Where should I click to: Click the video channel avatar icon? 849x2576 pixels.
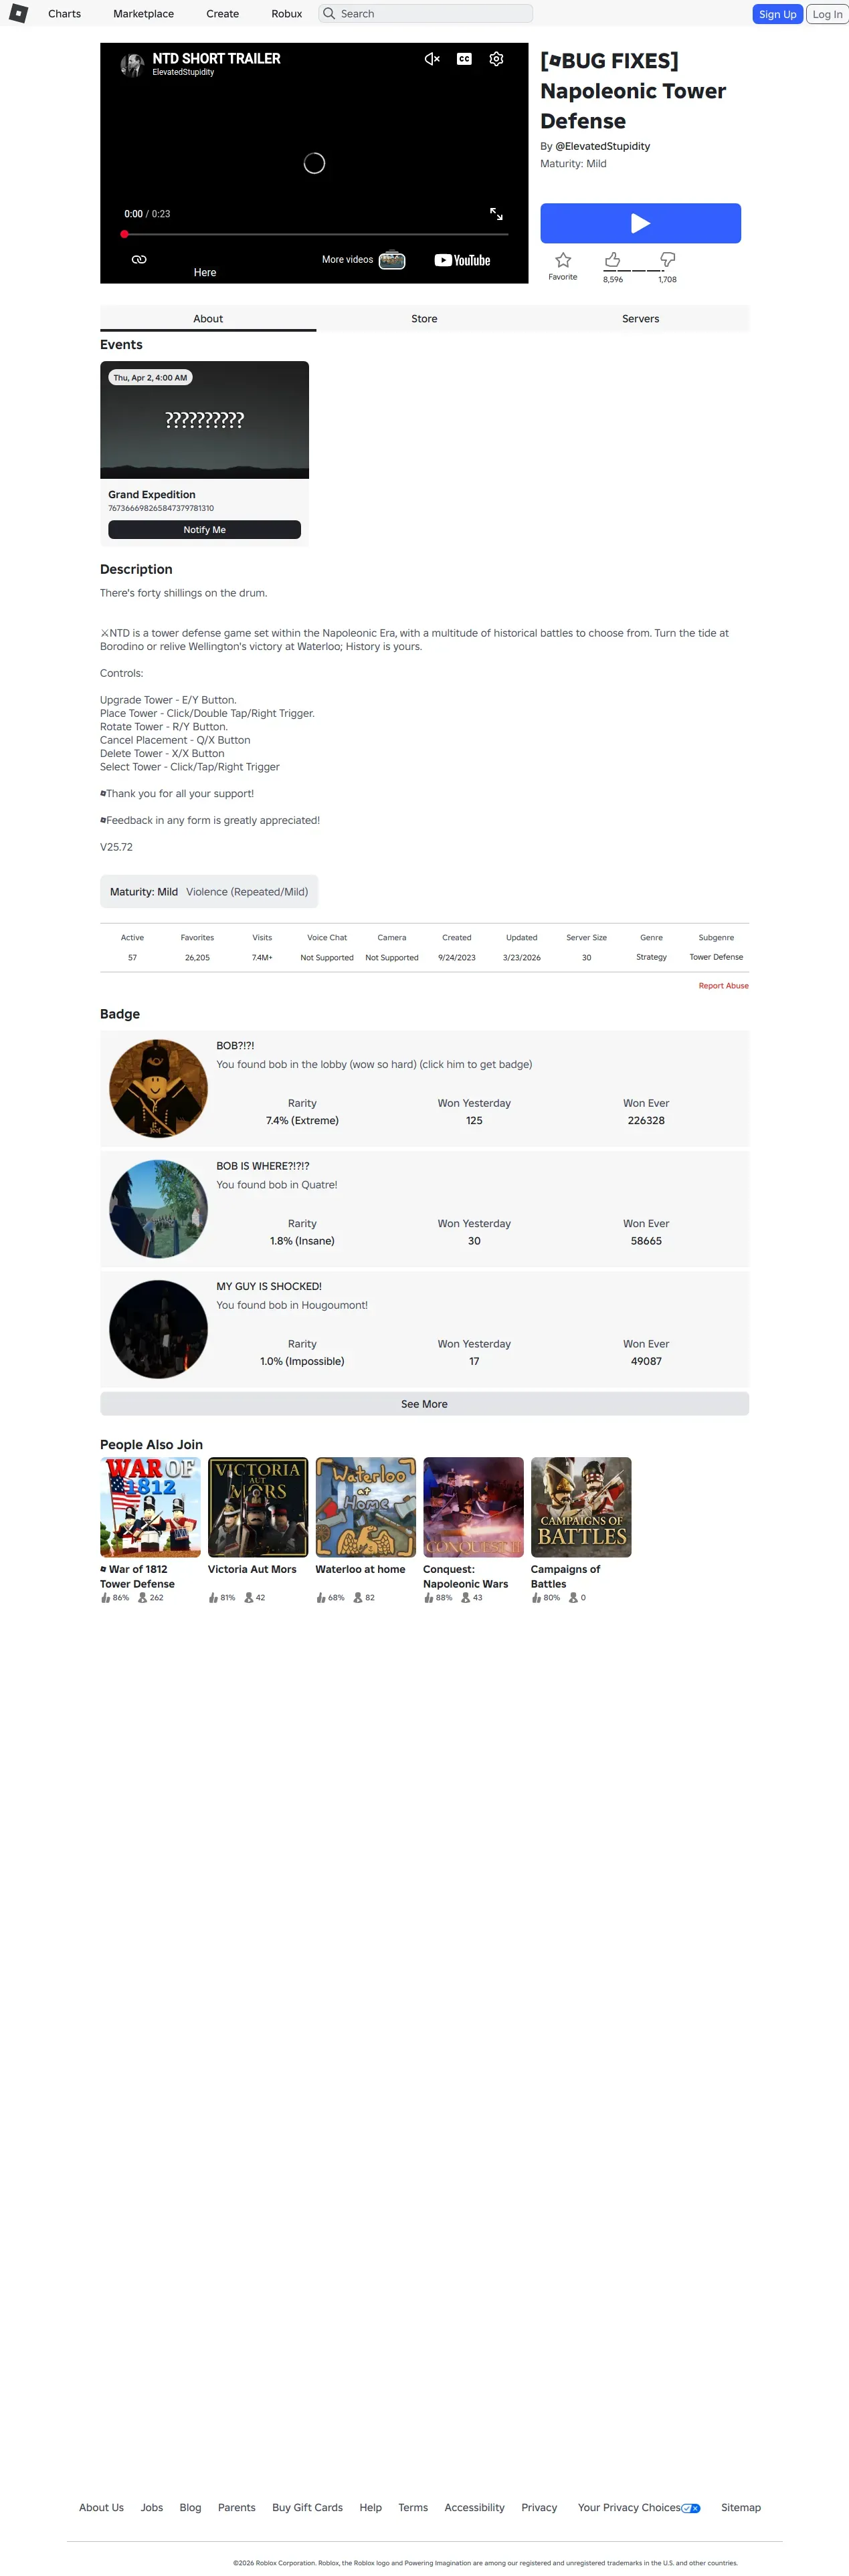pyautogui.click(x=132, y=65)
